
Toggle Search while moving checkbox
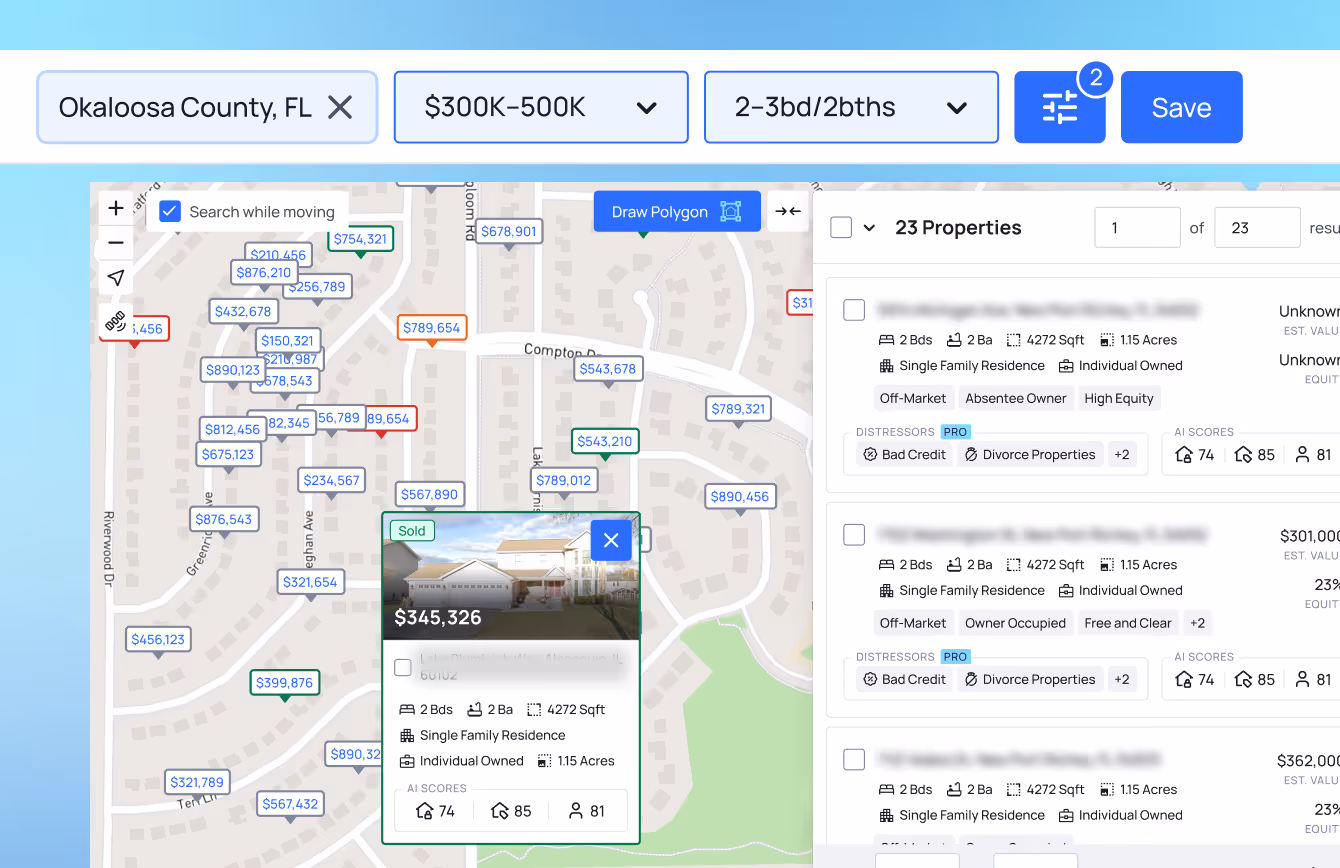(170, 212)
